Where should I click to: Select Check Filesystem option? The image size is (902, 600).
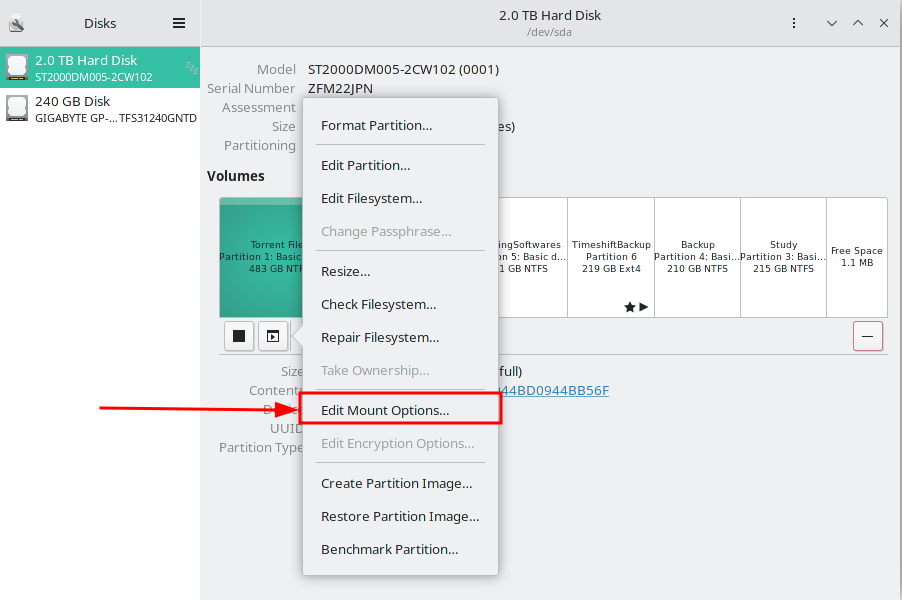click(x=378, y=304)
